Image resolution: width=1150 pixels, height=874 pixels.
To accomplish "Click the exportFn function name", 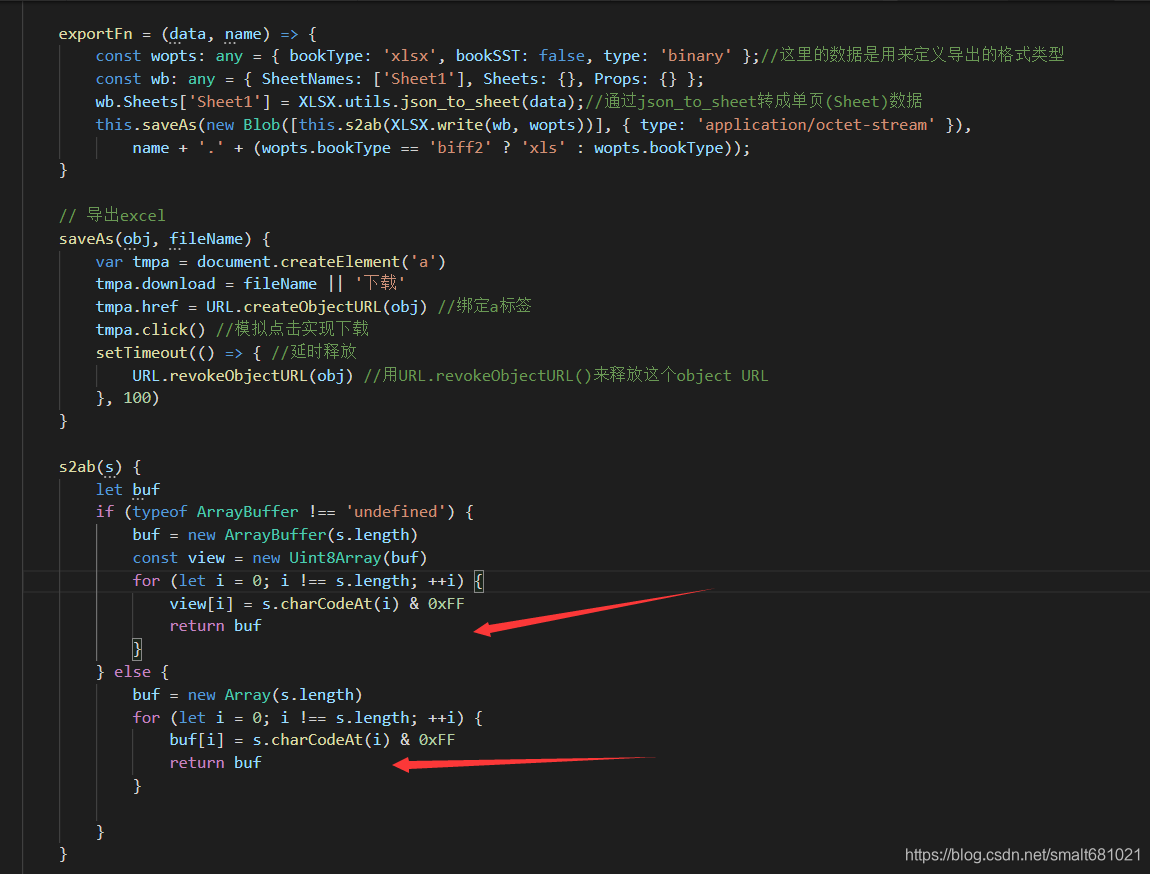I will [95, 34].
